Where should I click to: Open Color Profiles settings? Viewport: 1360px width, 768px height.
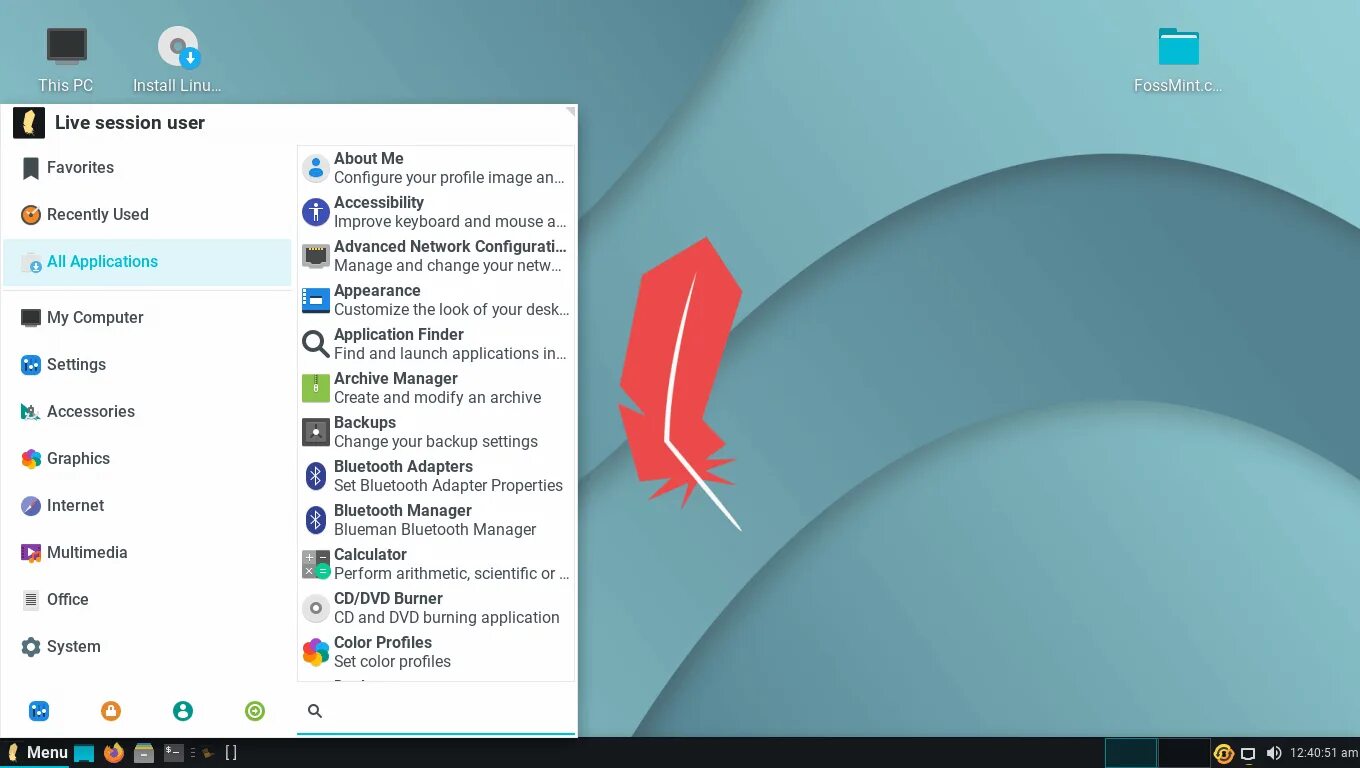point(436,652)
